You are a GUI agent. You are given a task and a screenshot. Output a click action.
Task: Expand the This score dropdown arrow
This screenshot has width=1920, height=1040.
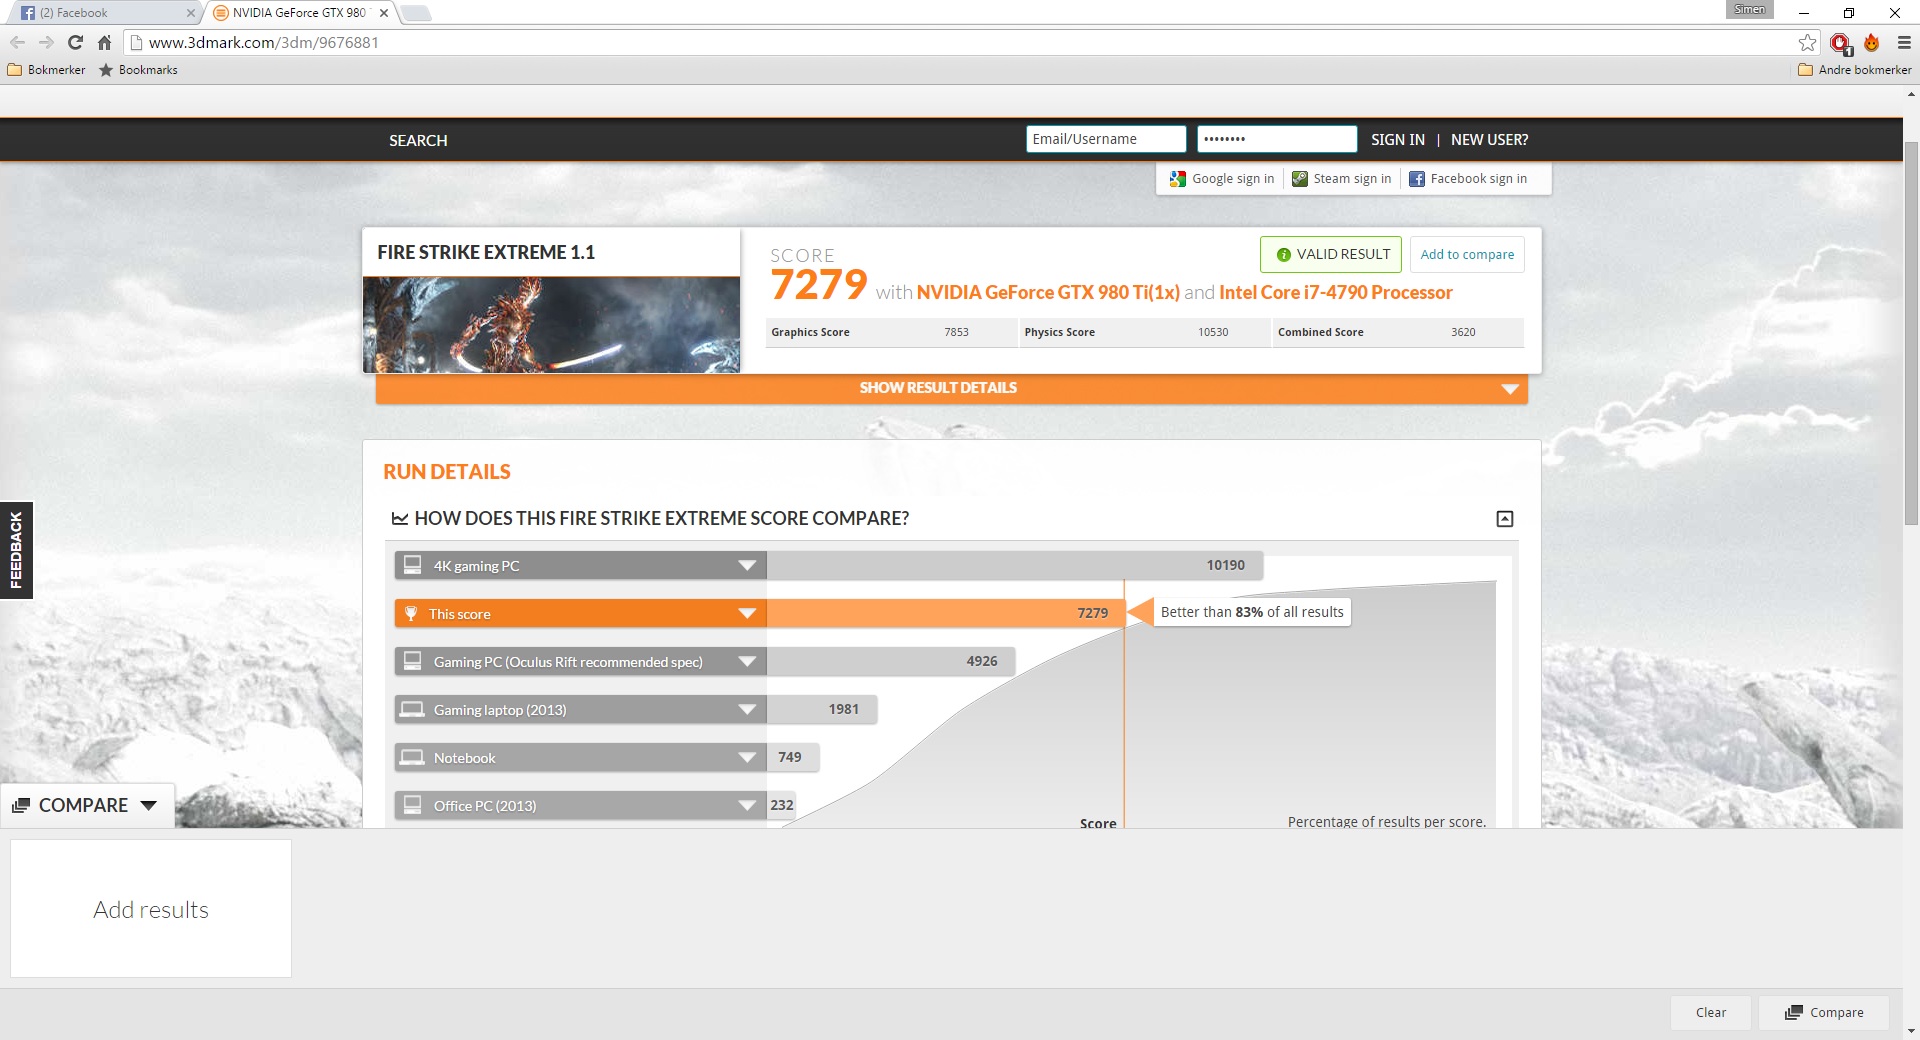(747, 614)
